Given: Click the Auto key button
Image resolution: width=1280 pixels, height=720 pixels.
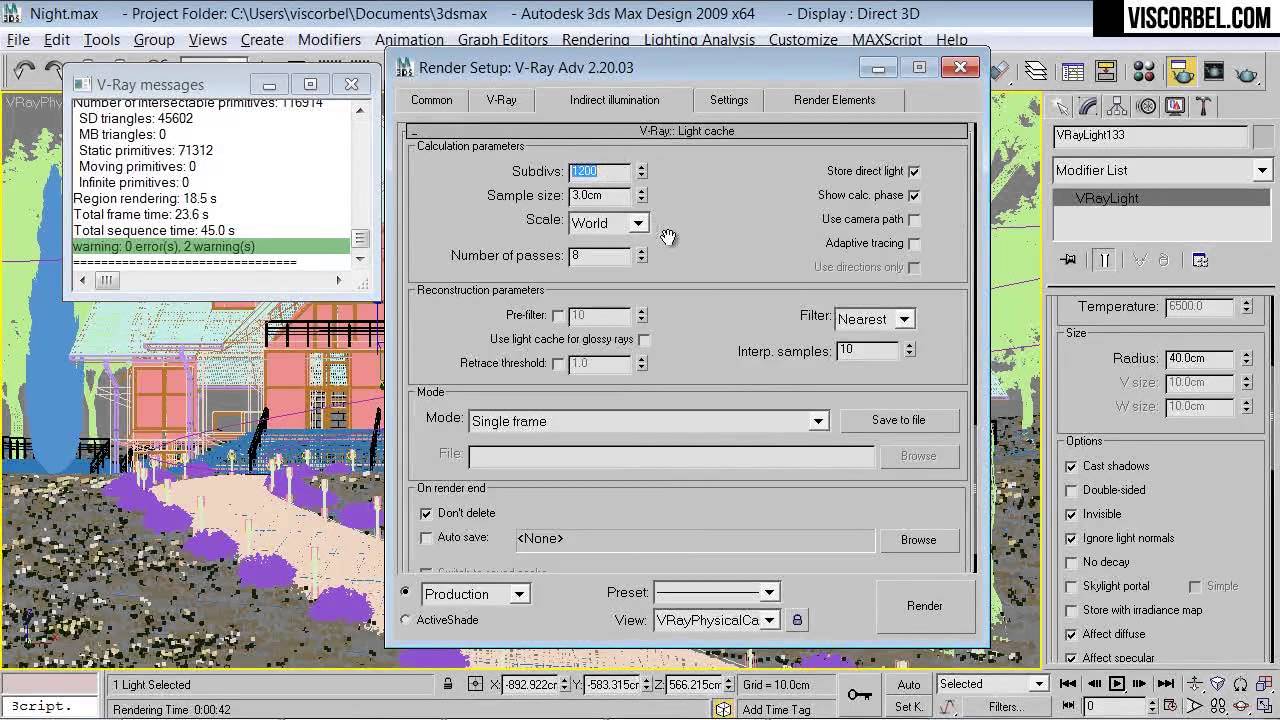Looking at the screenshot, I should [909, 684].
